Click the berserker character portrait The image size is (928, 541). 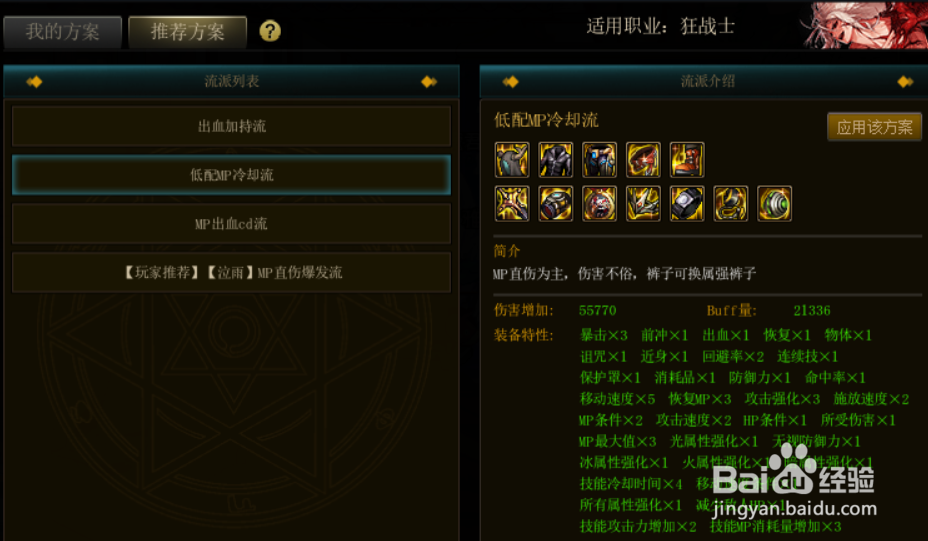click(x=864, y=25)
